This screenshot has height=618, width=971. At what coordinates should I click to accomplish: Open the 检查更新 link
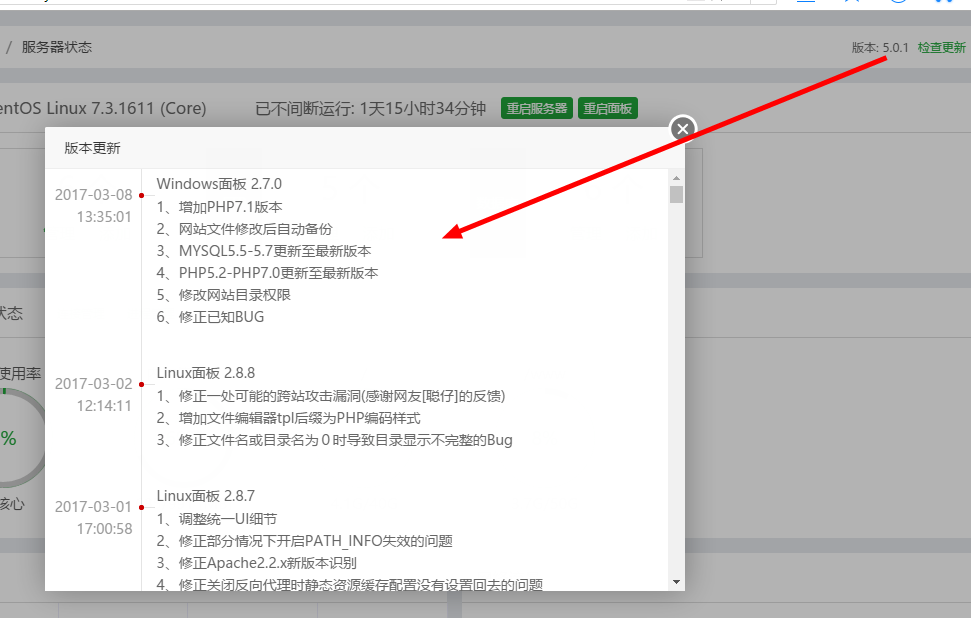pyautogui.click(x=941, y=48)
